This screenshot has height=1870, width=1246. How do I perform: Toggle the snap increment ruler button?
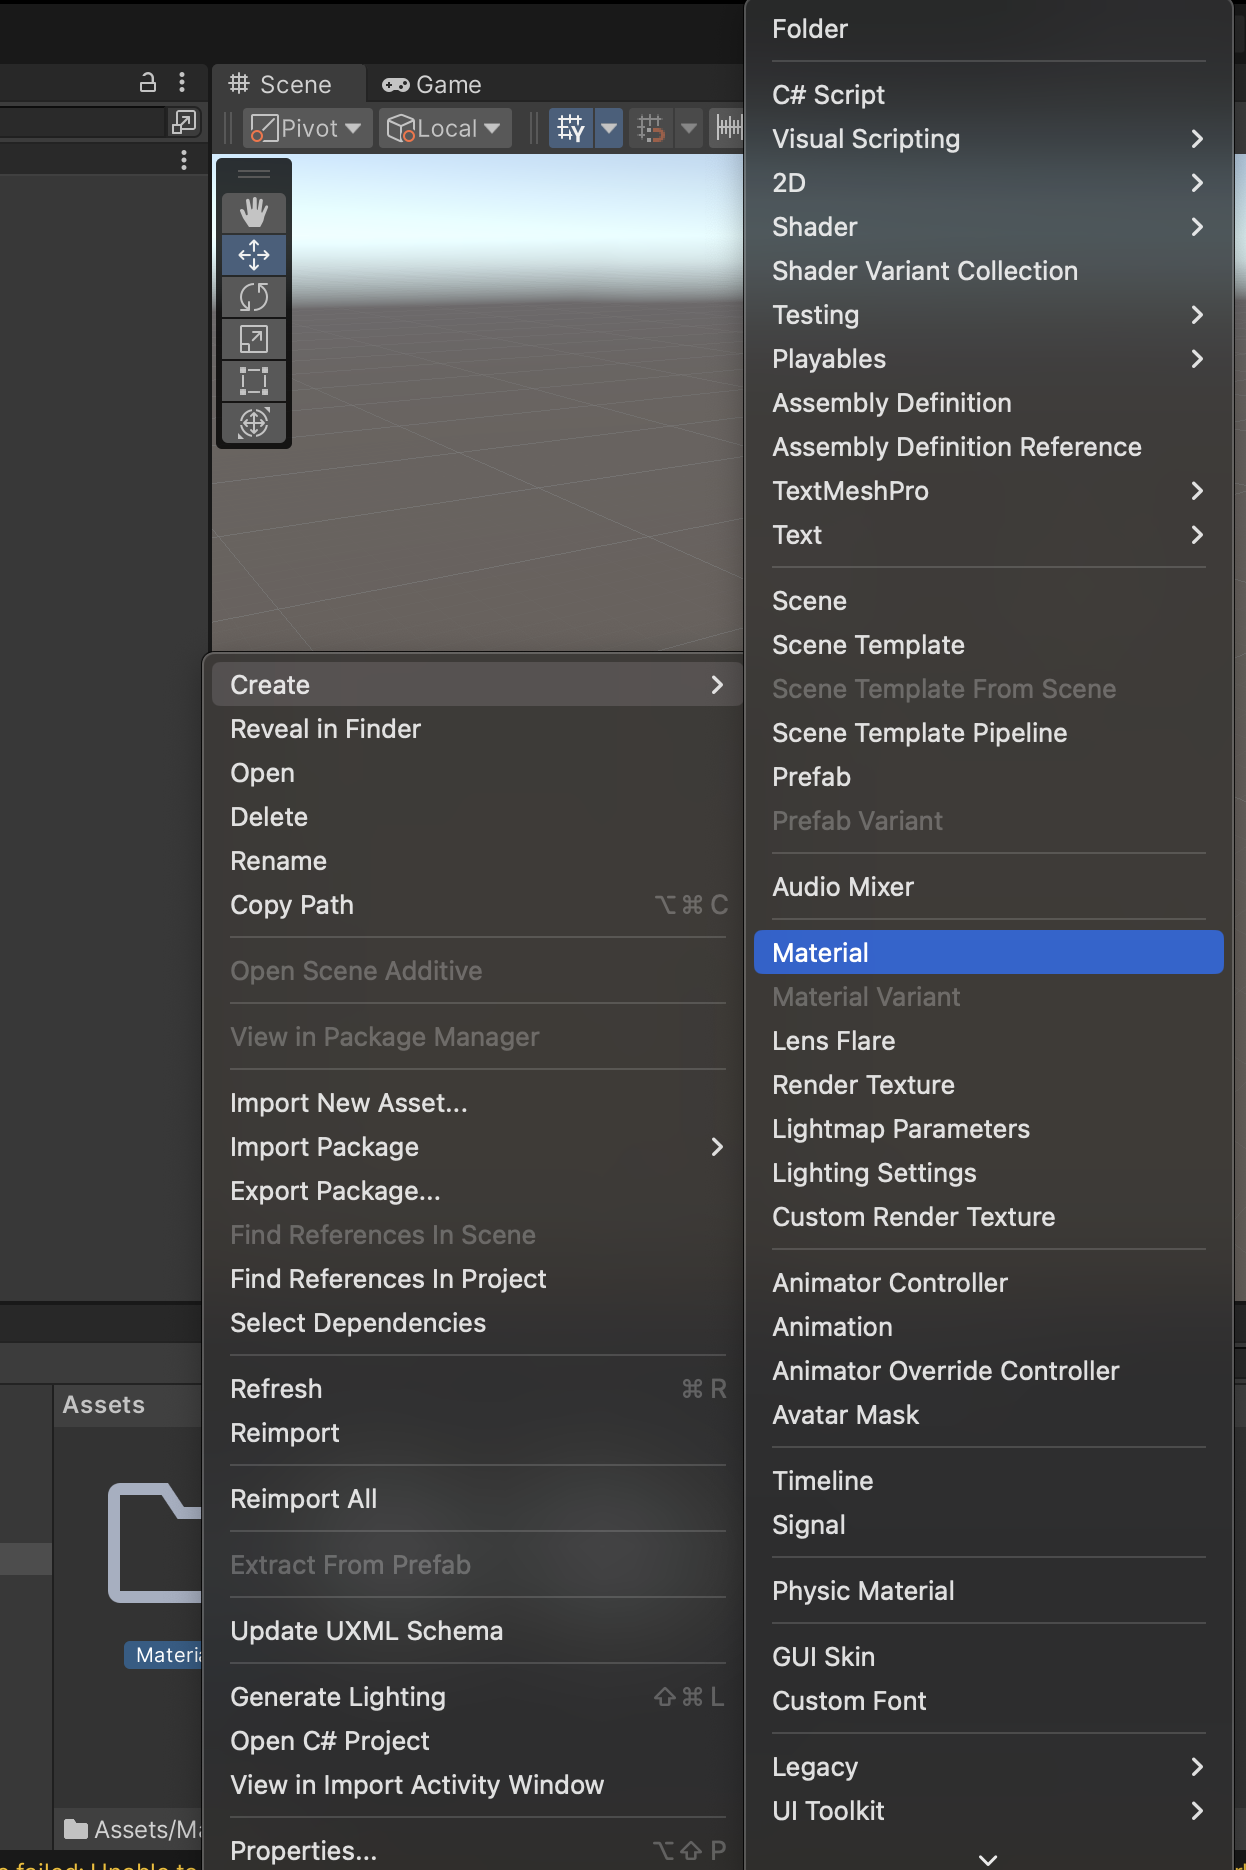(729, 128)
